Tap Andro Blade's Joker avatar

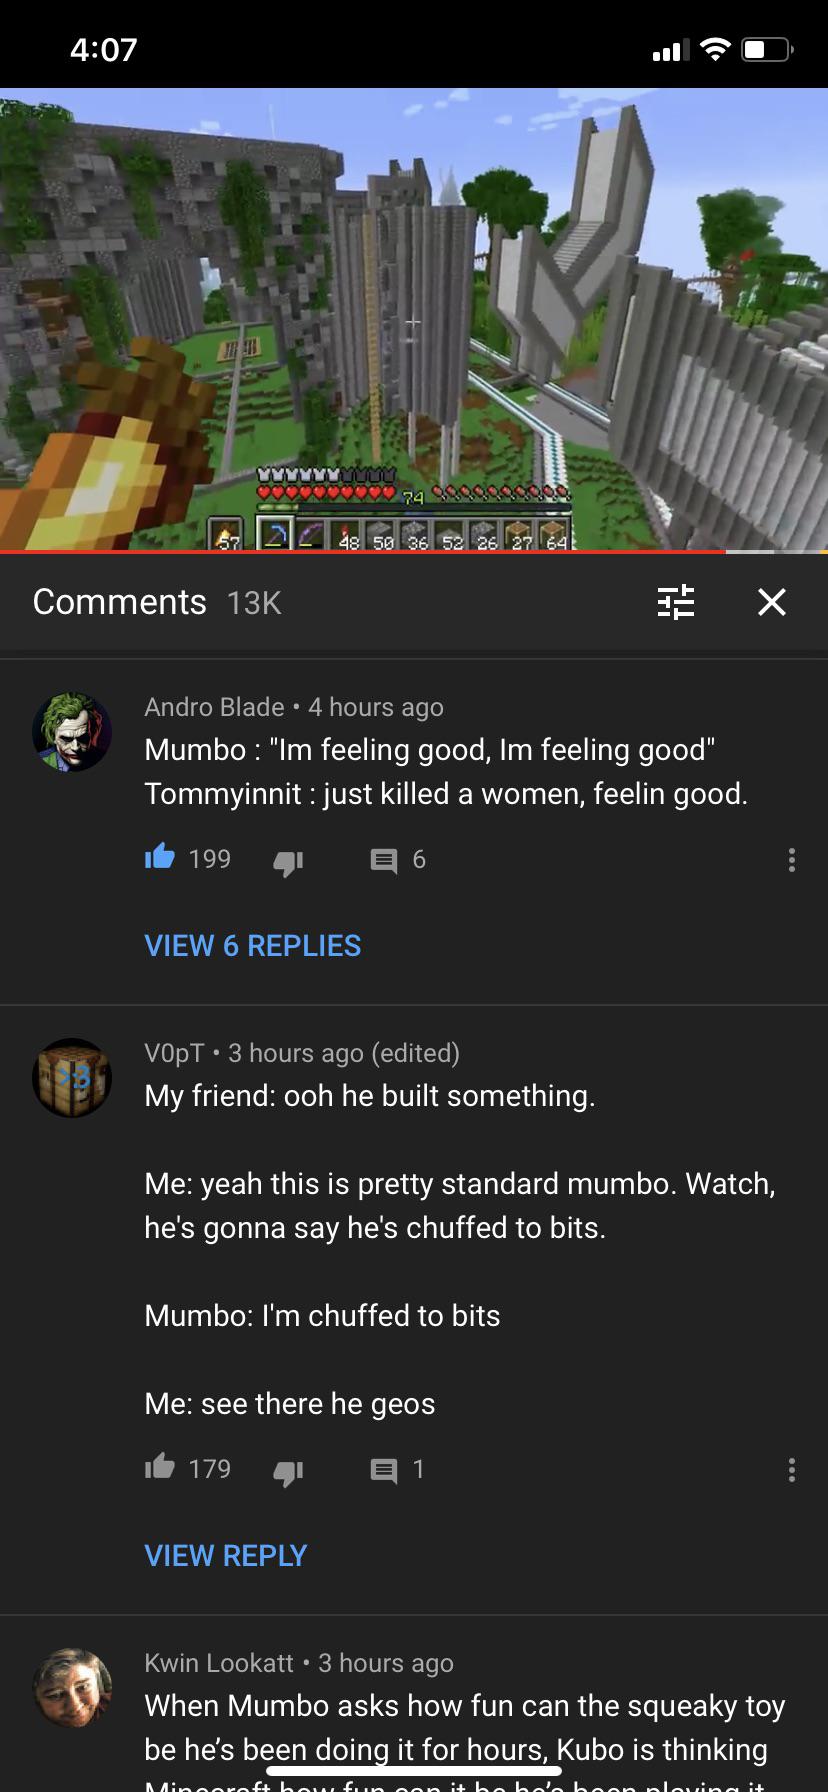coord(72,732)
